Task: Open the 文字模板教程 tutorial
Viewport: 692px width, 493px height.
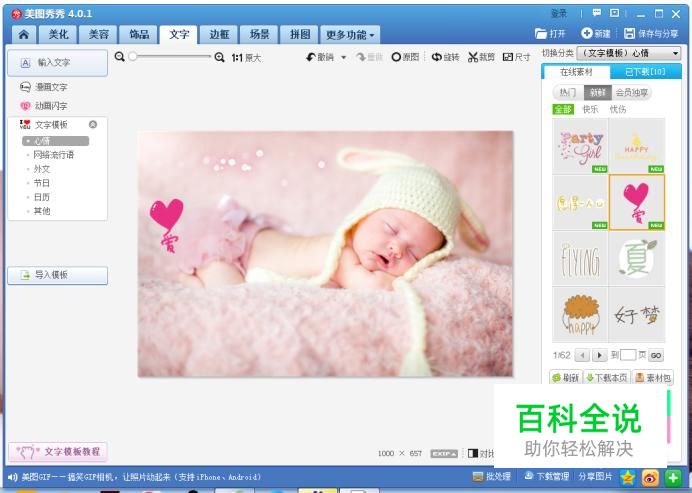Action: 57,452
